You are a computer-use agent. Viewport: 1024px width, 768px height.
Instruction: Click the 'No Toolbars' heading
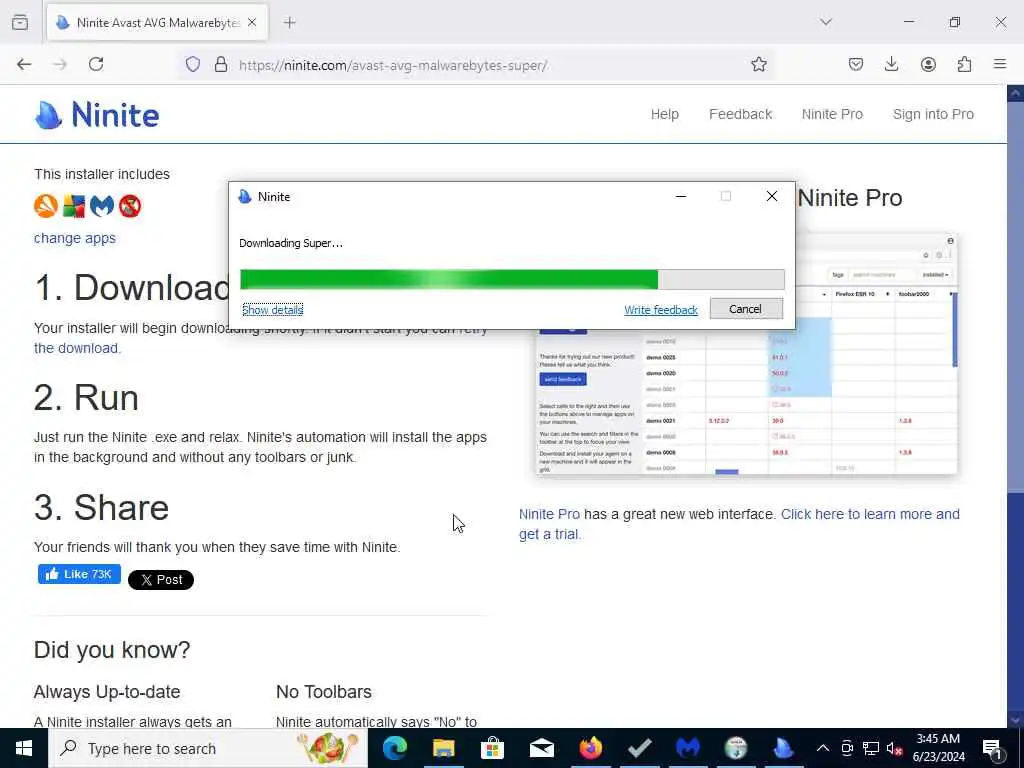324,692
